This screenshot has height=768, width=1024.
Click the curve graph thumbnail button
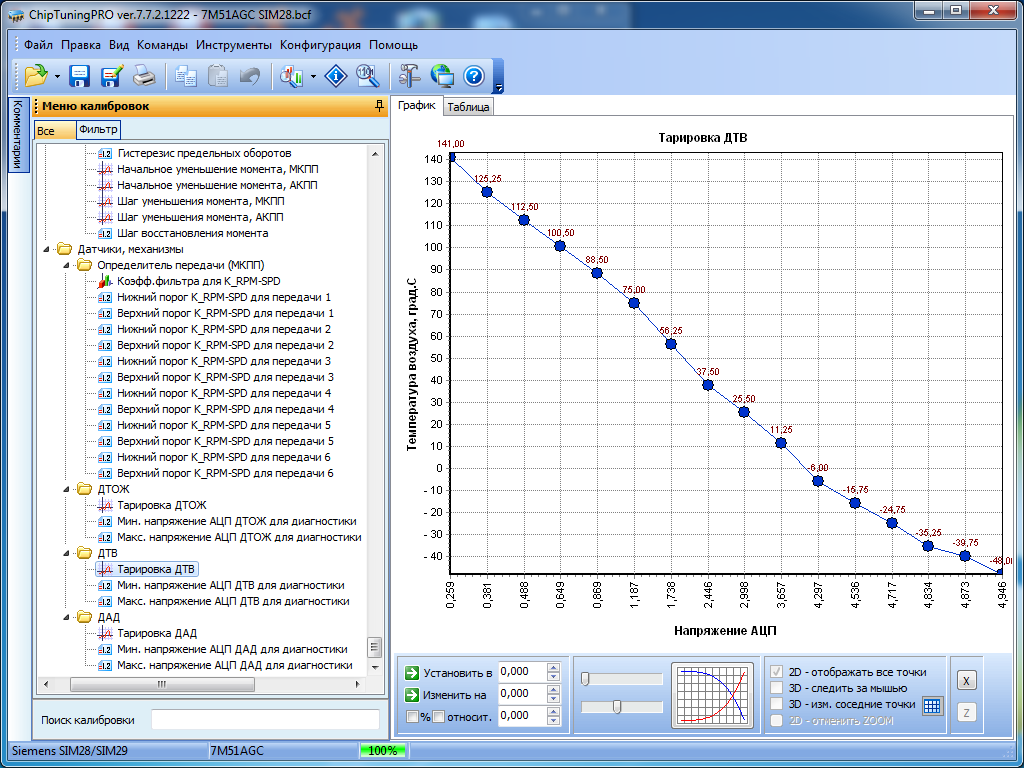click(712, 693)
